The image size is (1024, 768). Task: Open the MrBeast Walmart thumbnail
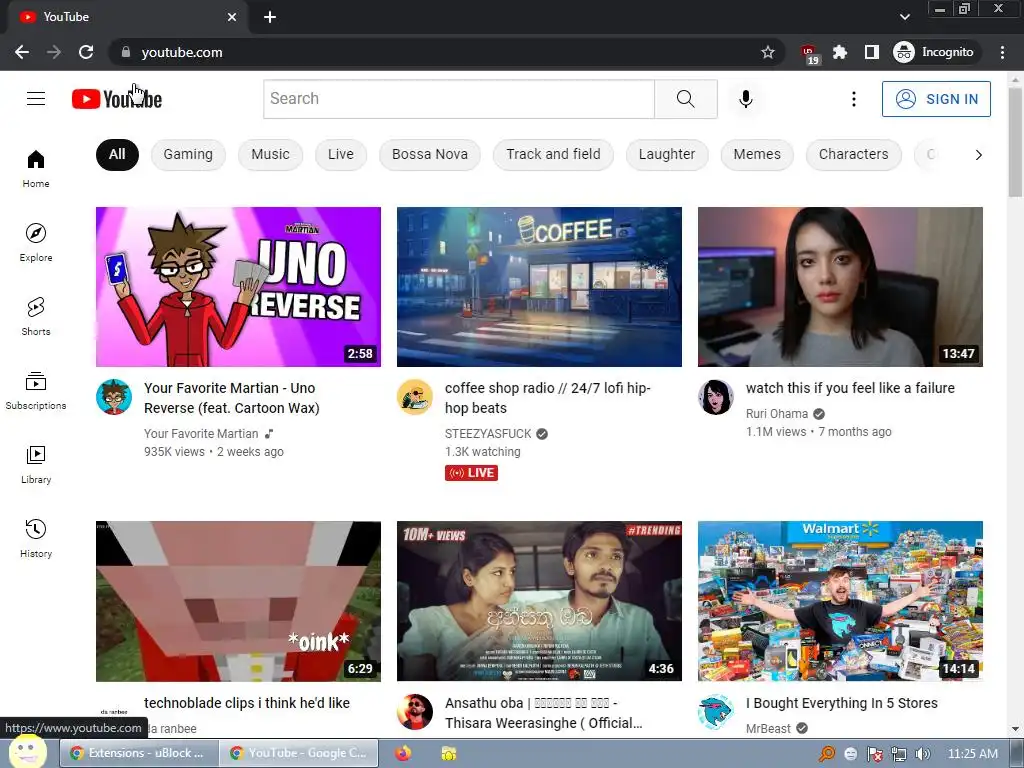(x=840, y=601)
